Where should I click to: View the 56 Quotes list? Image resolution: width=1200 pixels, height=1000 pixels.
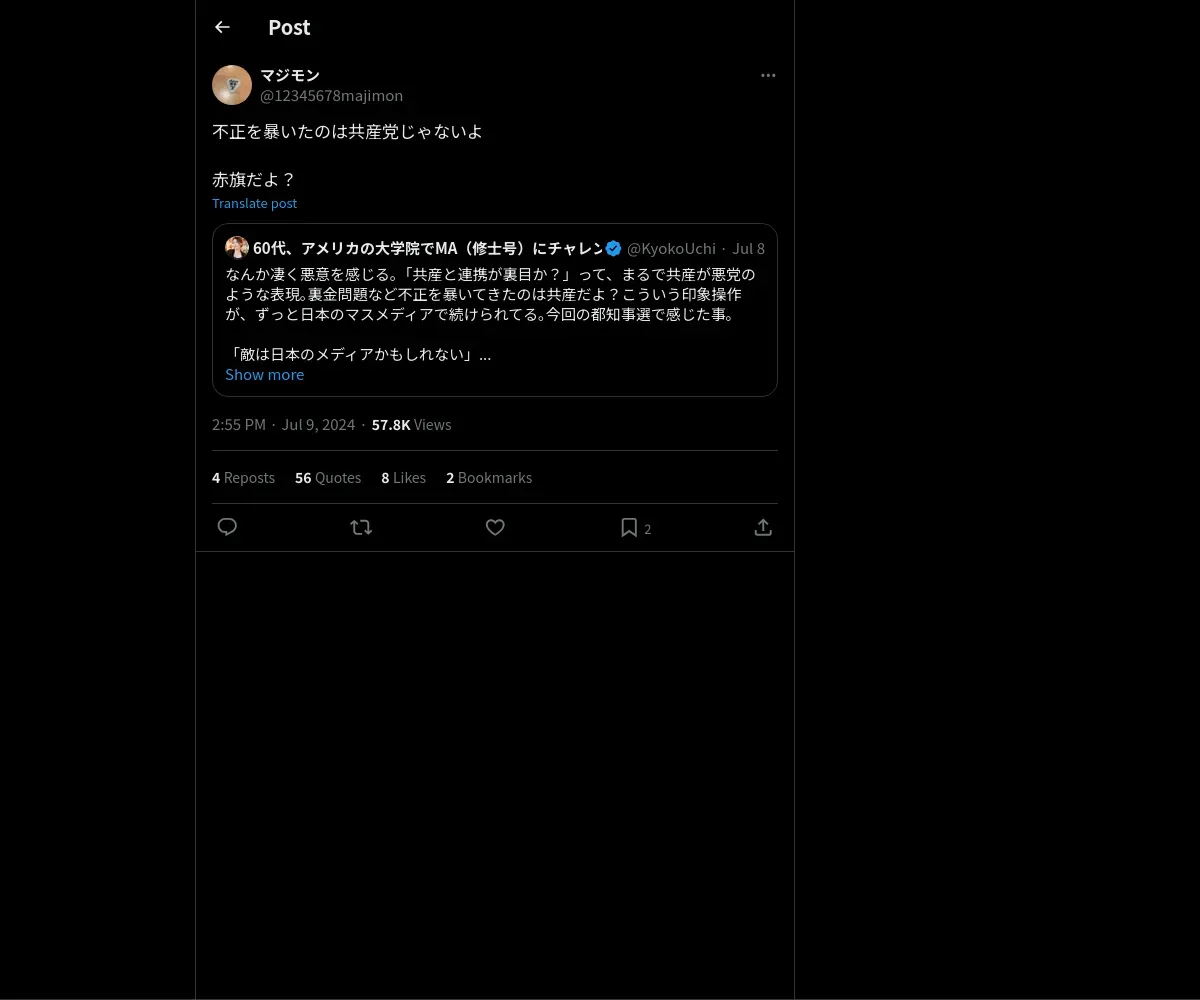(328, 478)
